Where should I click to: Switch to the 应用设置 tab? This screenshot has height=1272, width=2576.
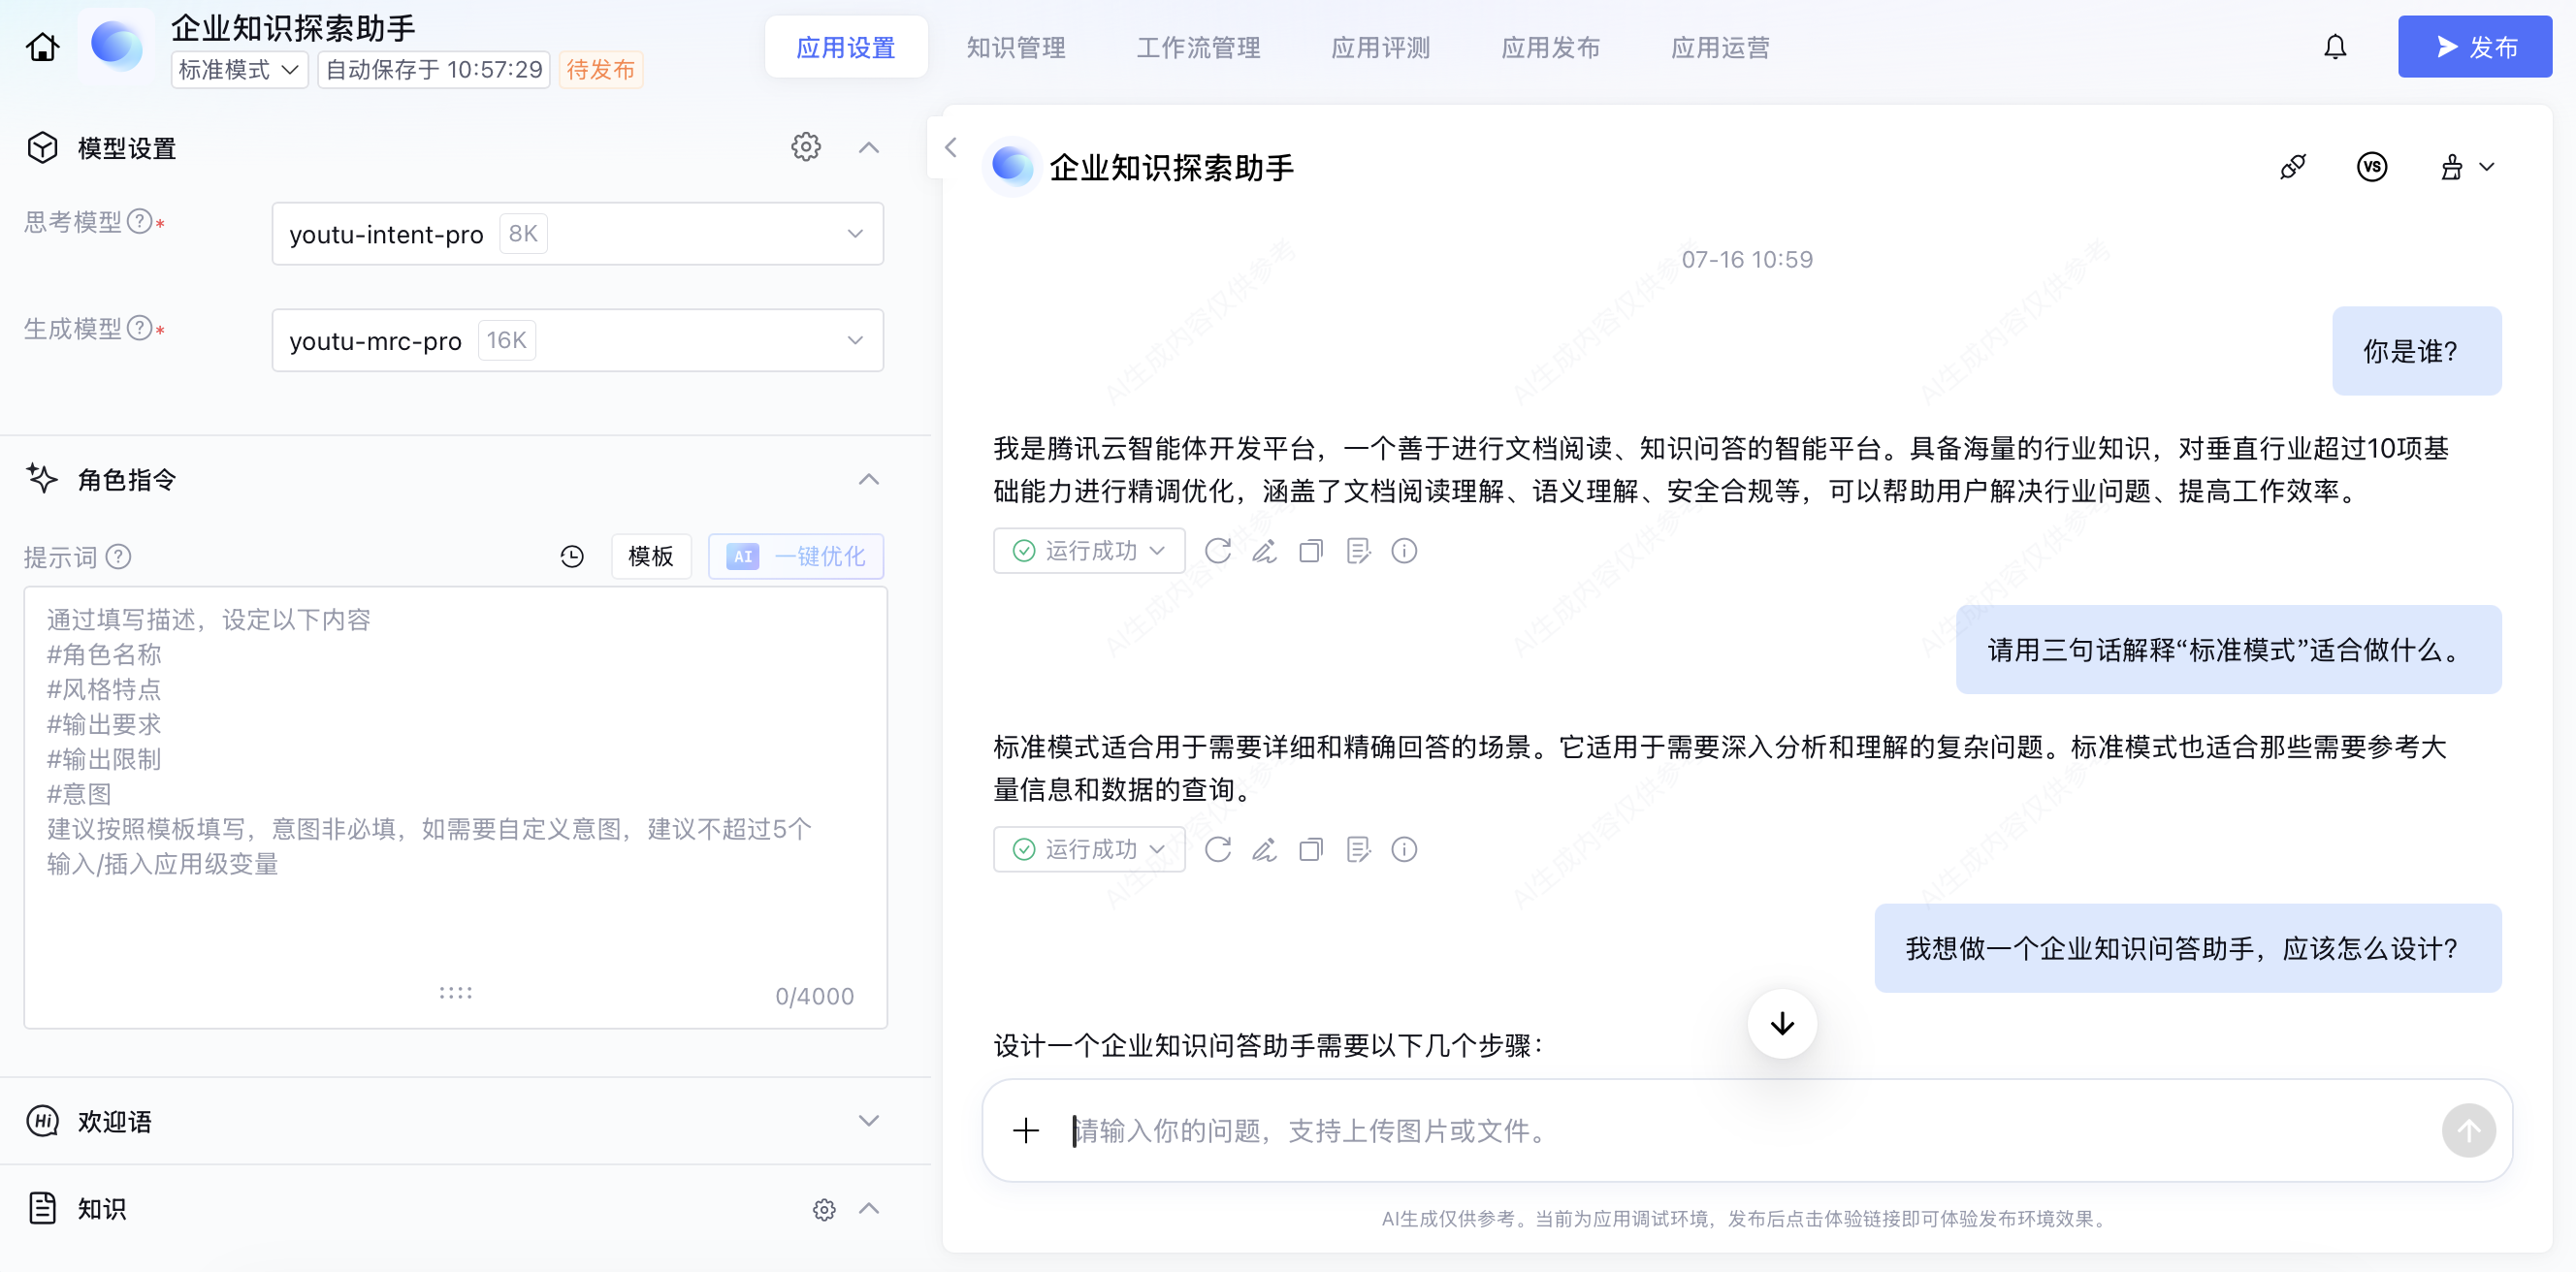click(x=846, y=47)
